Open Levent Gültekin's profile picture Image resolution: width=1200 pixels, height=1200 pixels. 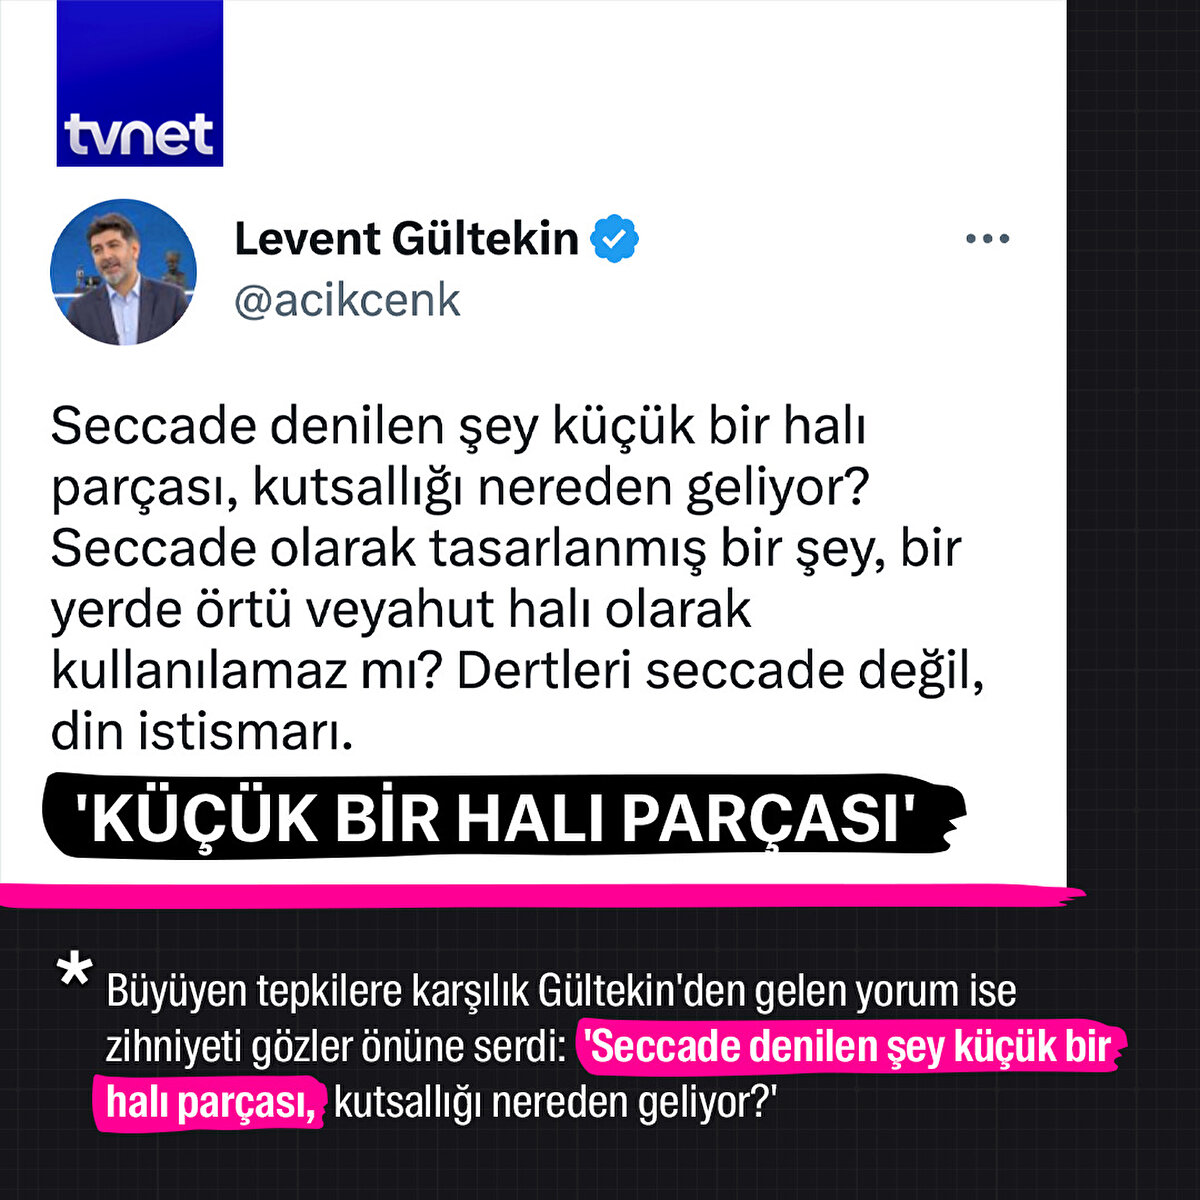point(123,272)
